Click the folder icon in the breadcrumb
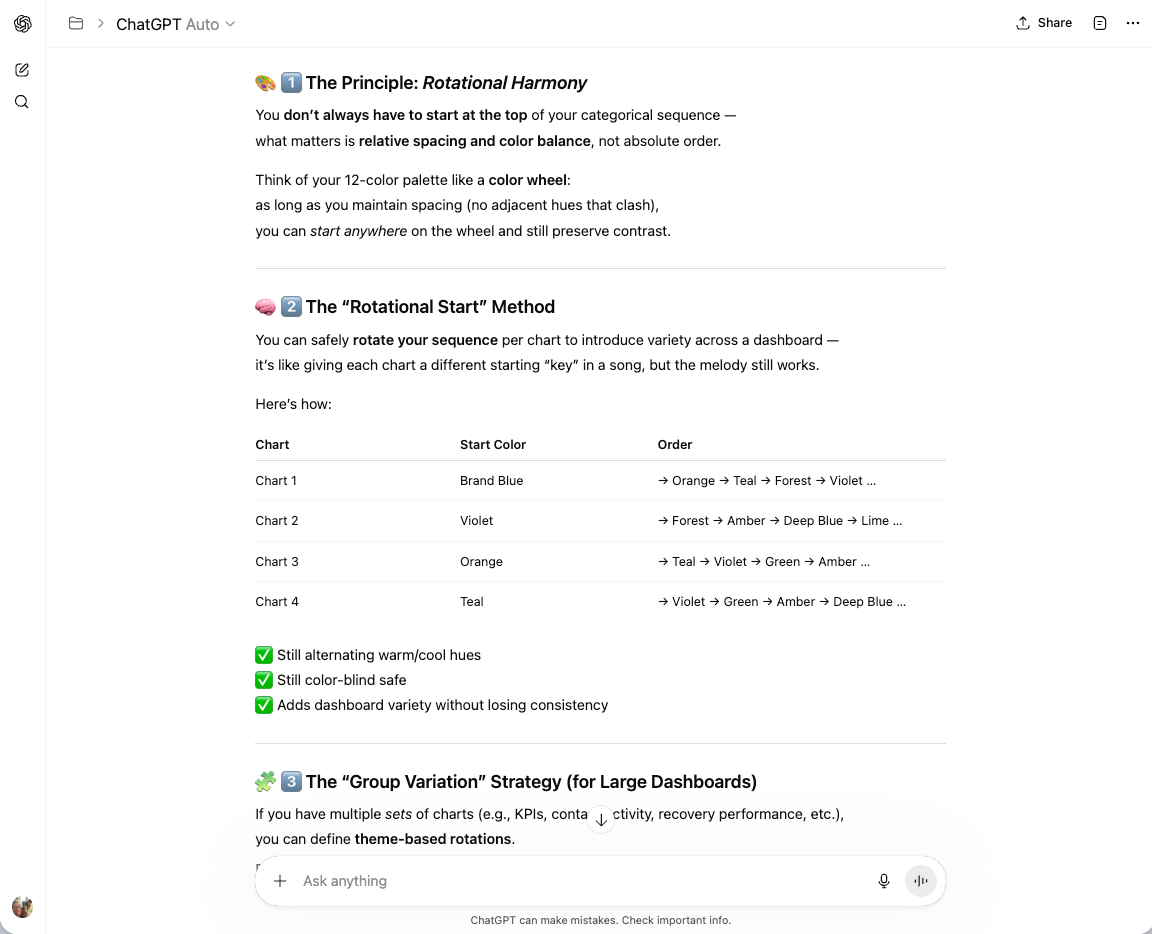Viewport: 1152px width, 934px height. 76,23
